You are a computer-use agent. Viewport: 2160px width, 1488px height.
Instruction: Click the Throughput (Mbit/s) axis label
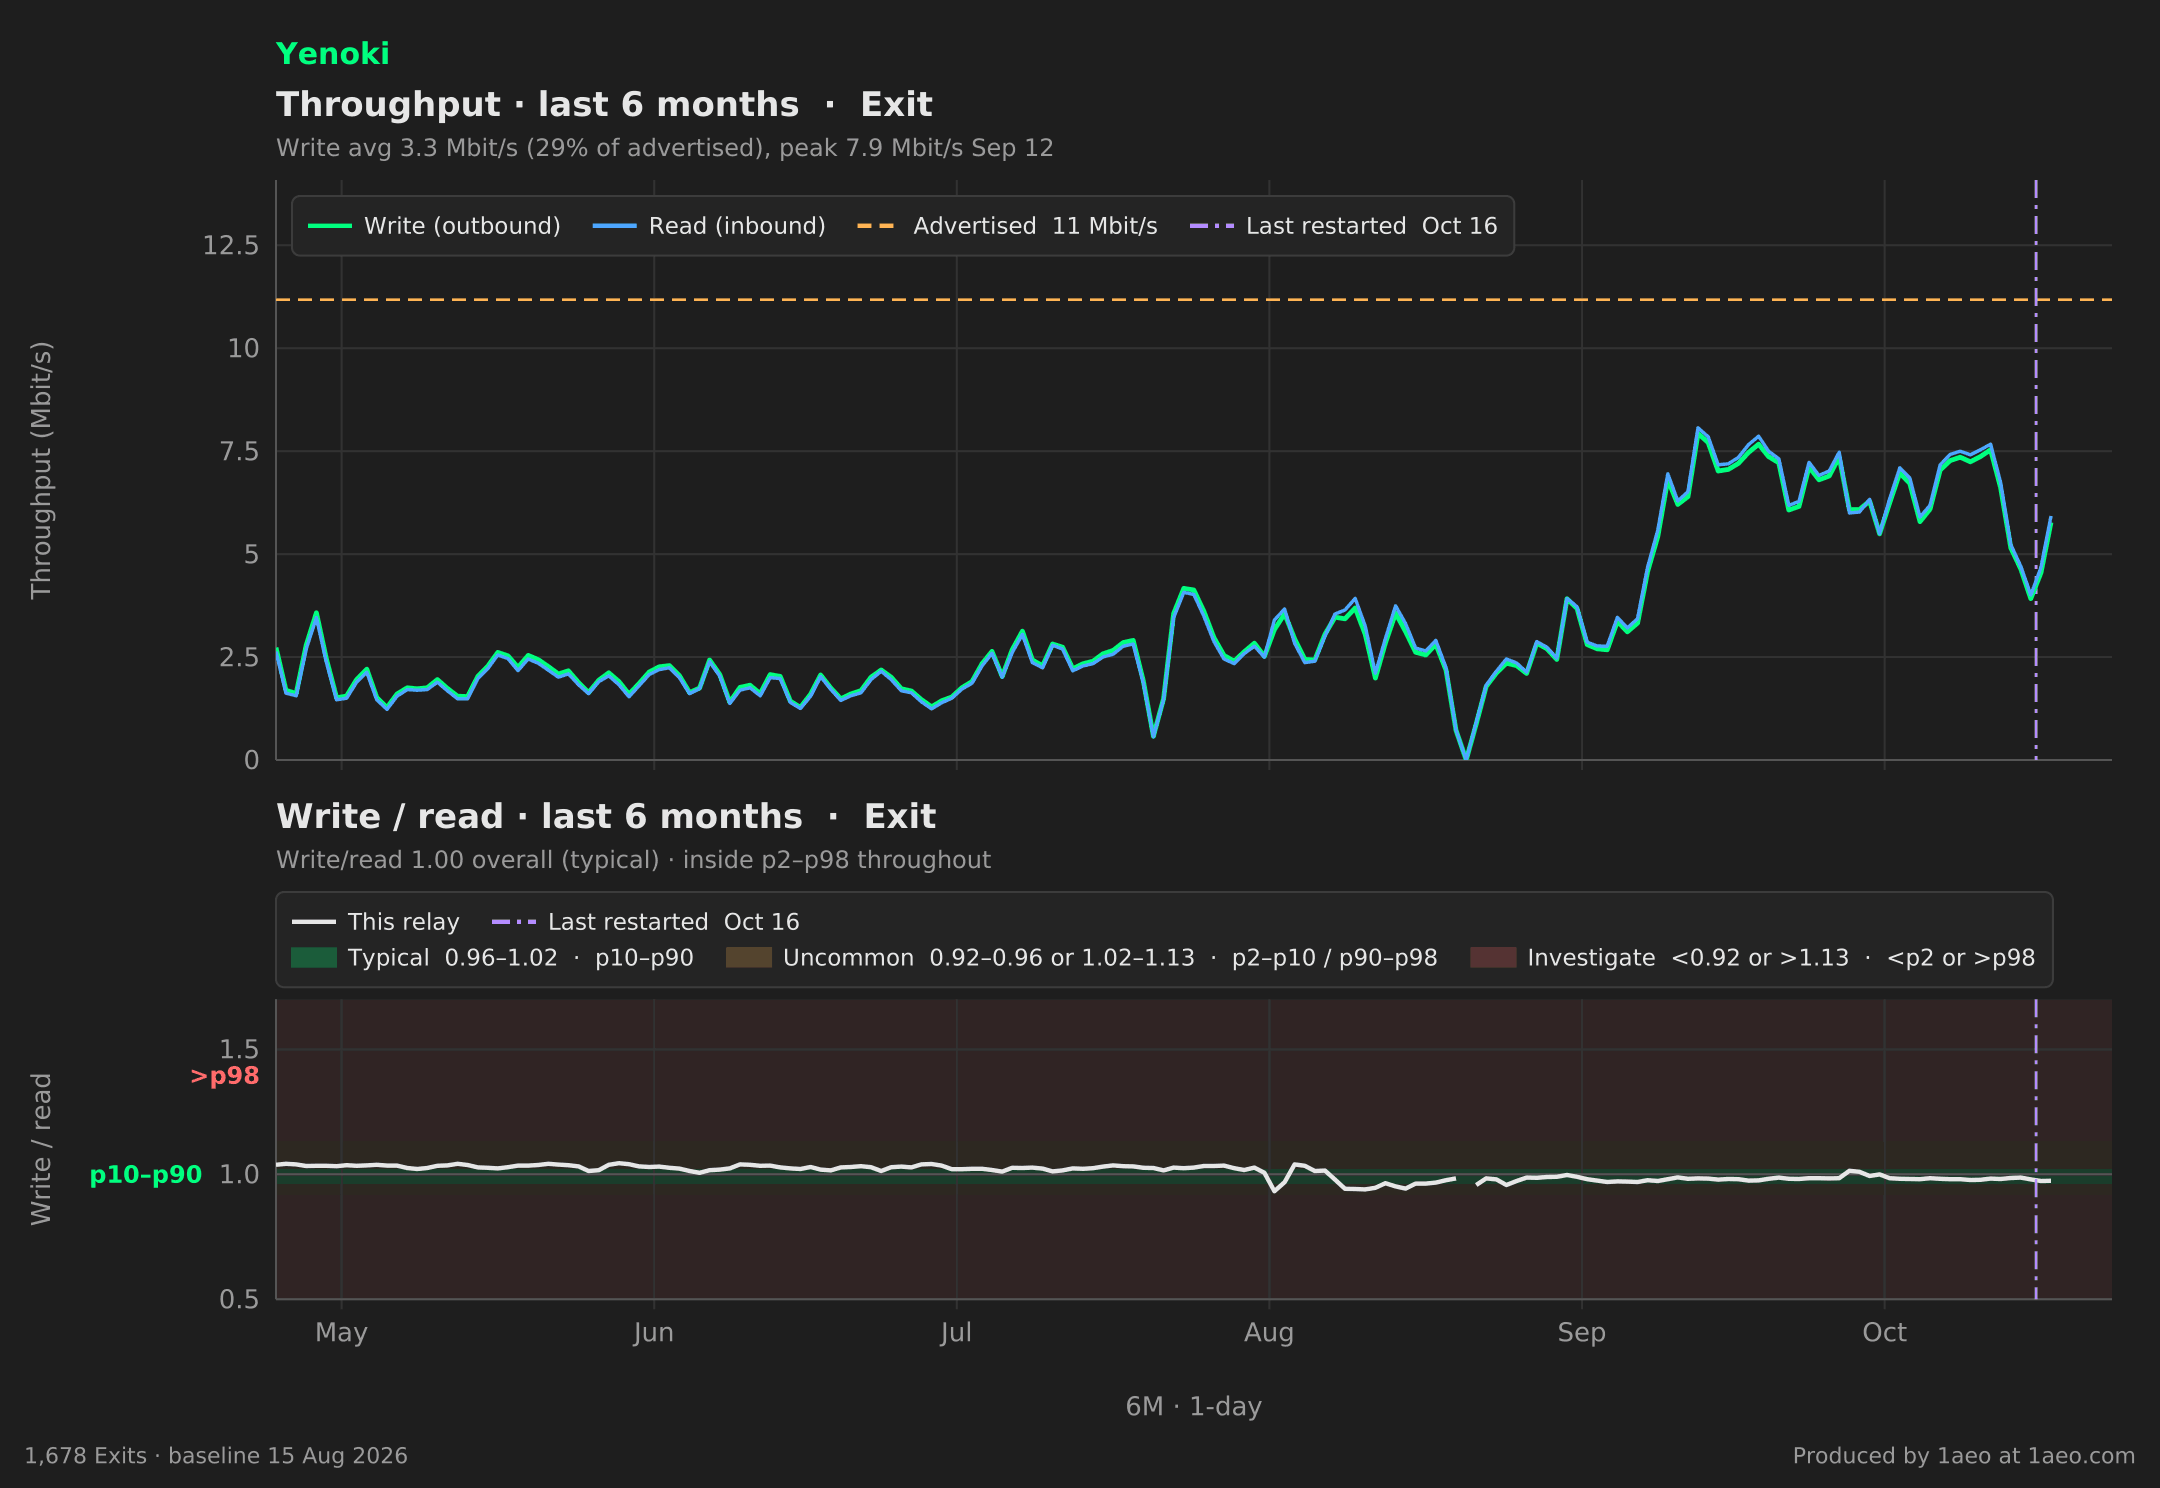click(41, 470)
